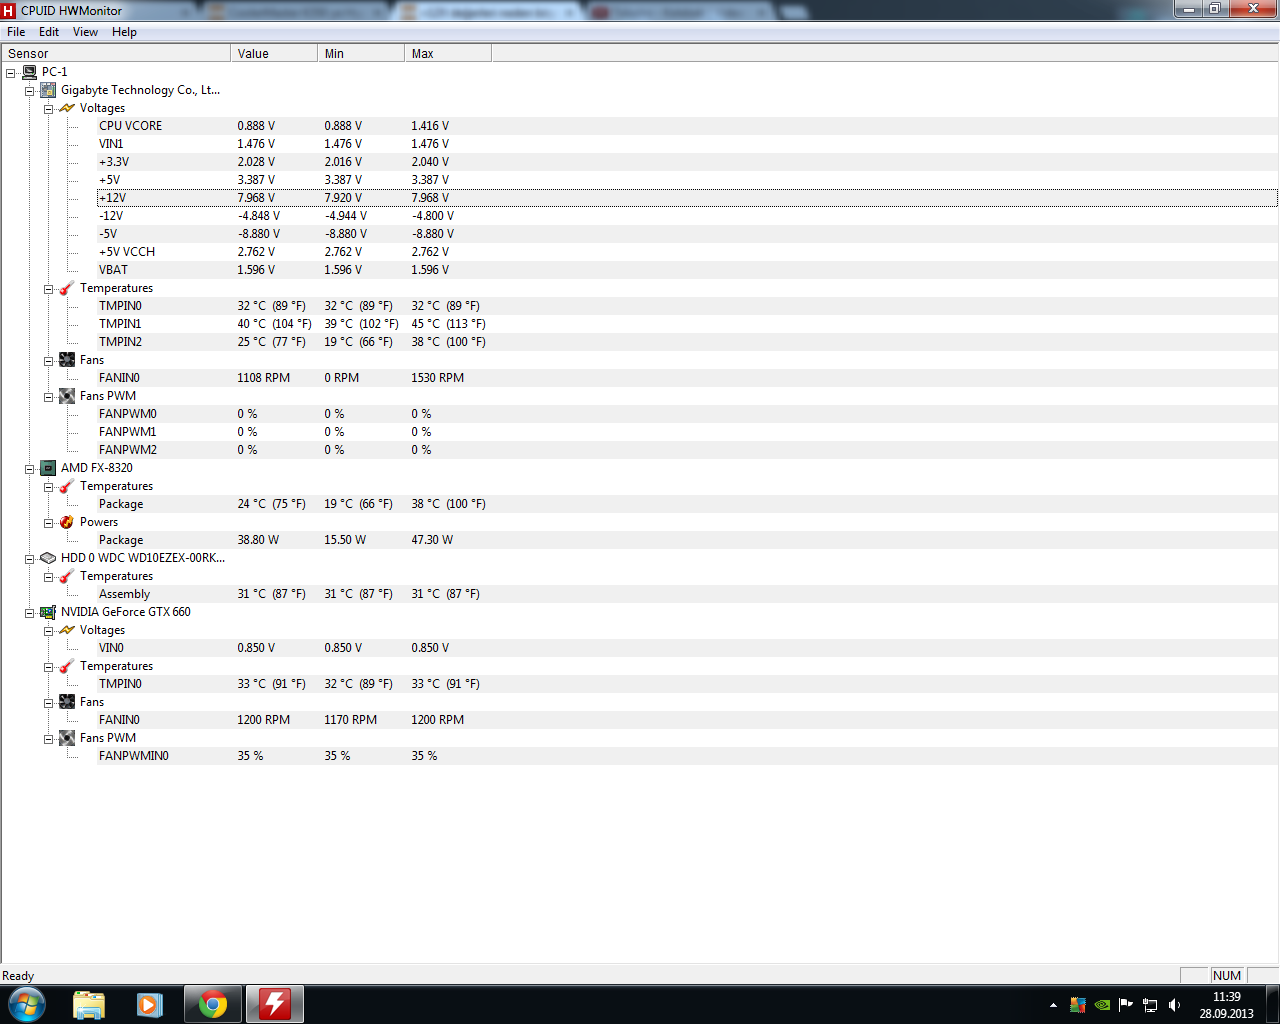Collapse the Gigabyte Temperatures group
Viewport: 1280px width, 1024px height.
click(x=48, y=289)
